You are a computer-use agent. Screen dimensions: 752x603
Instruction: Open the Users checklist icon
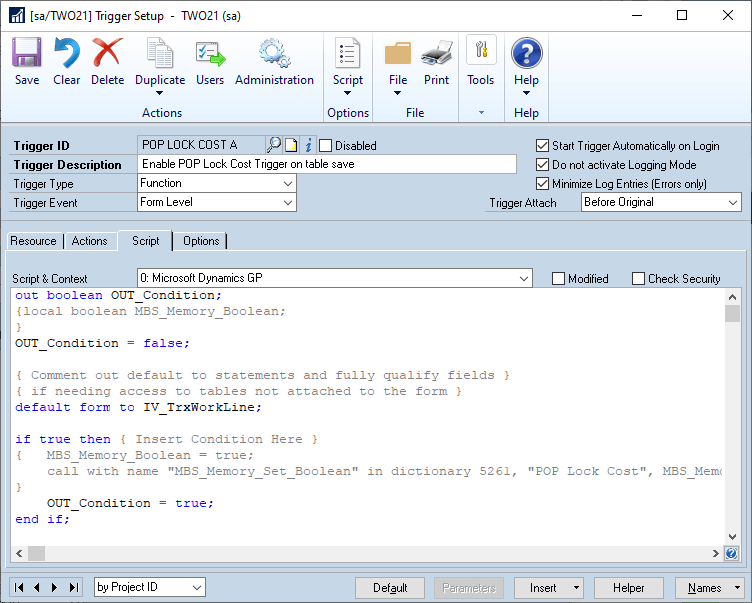[x=210, y=52]
